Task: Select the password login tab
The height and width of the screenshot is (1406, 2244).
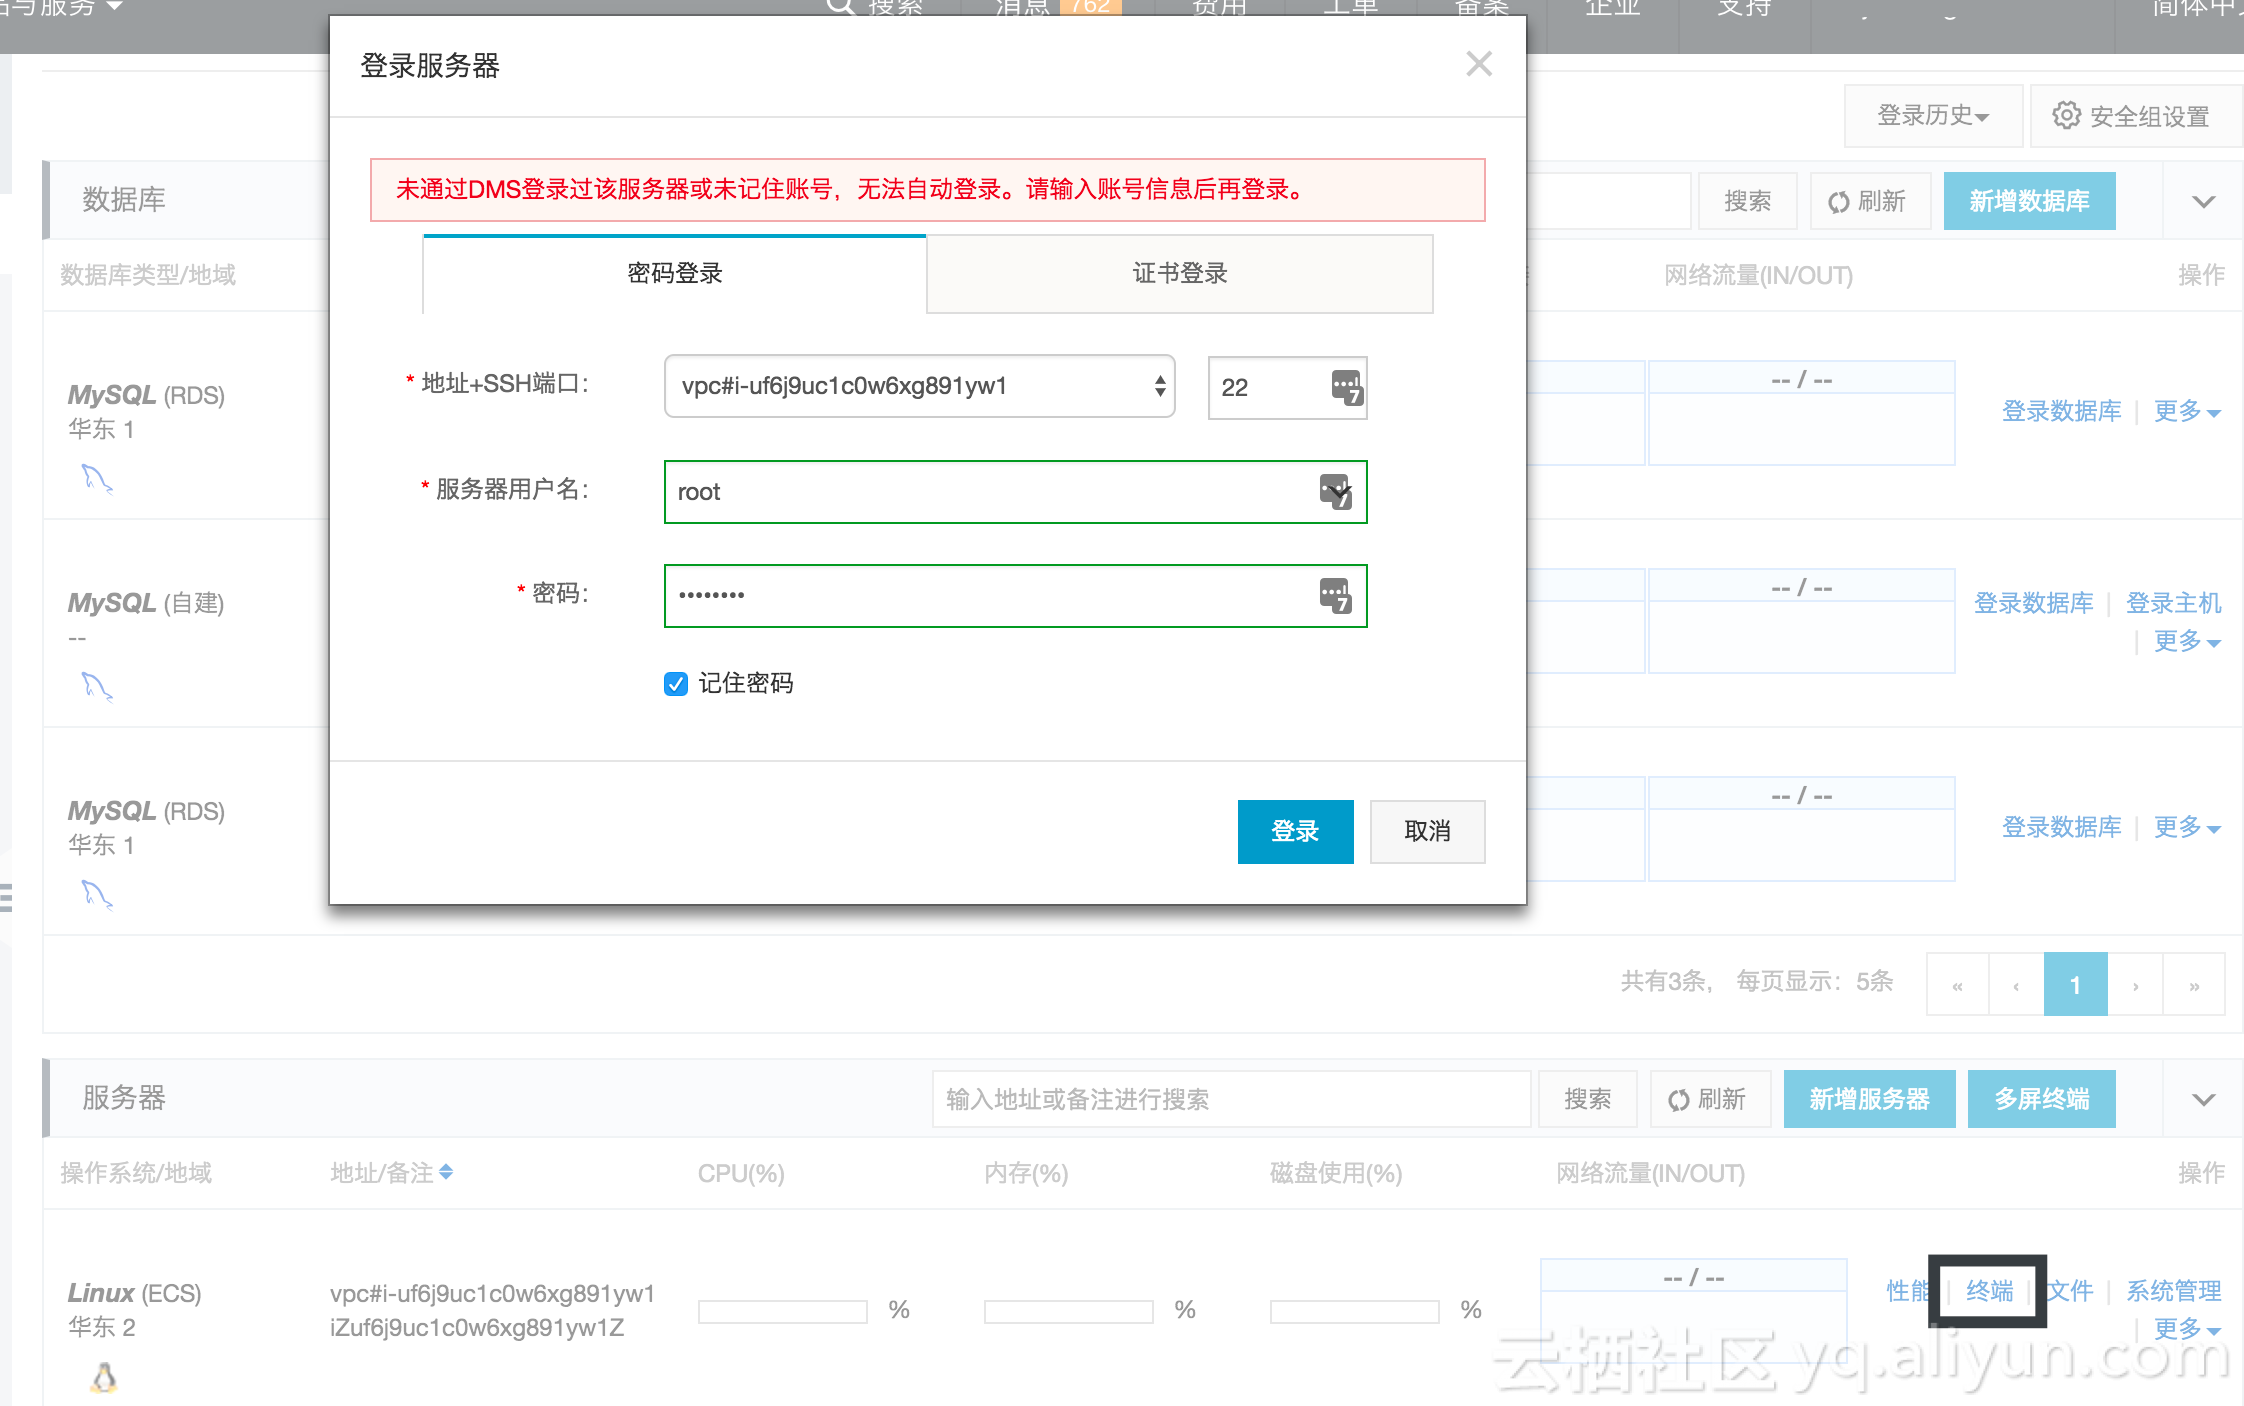Action: tap(674, 274)
